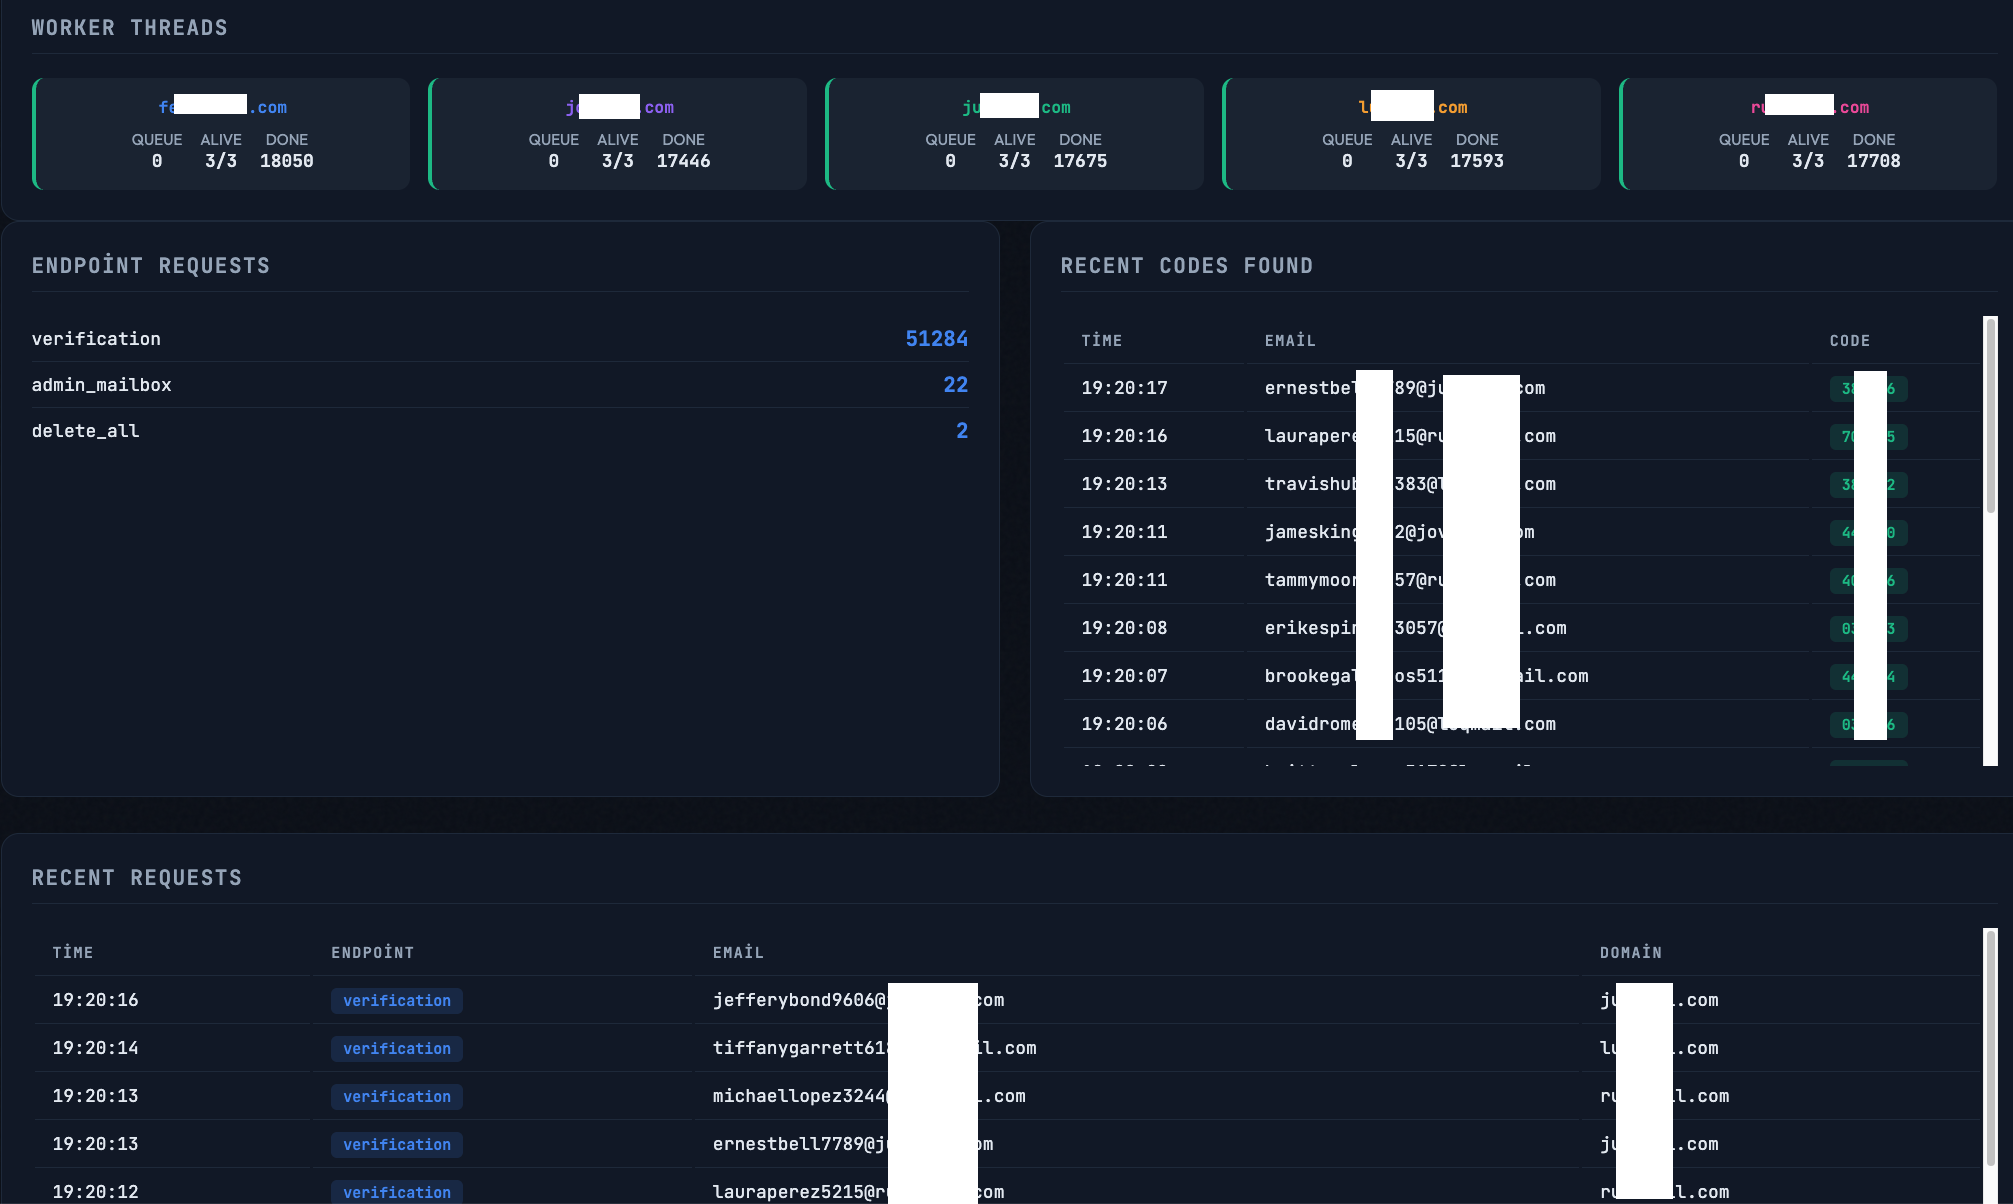
Task: Click the verification tag for tiffanygarrett request
Action: (x=396, y=1049)
